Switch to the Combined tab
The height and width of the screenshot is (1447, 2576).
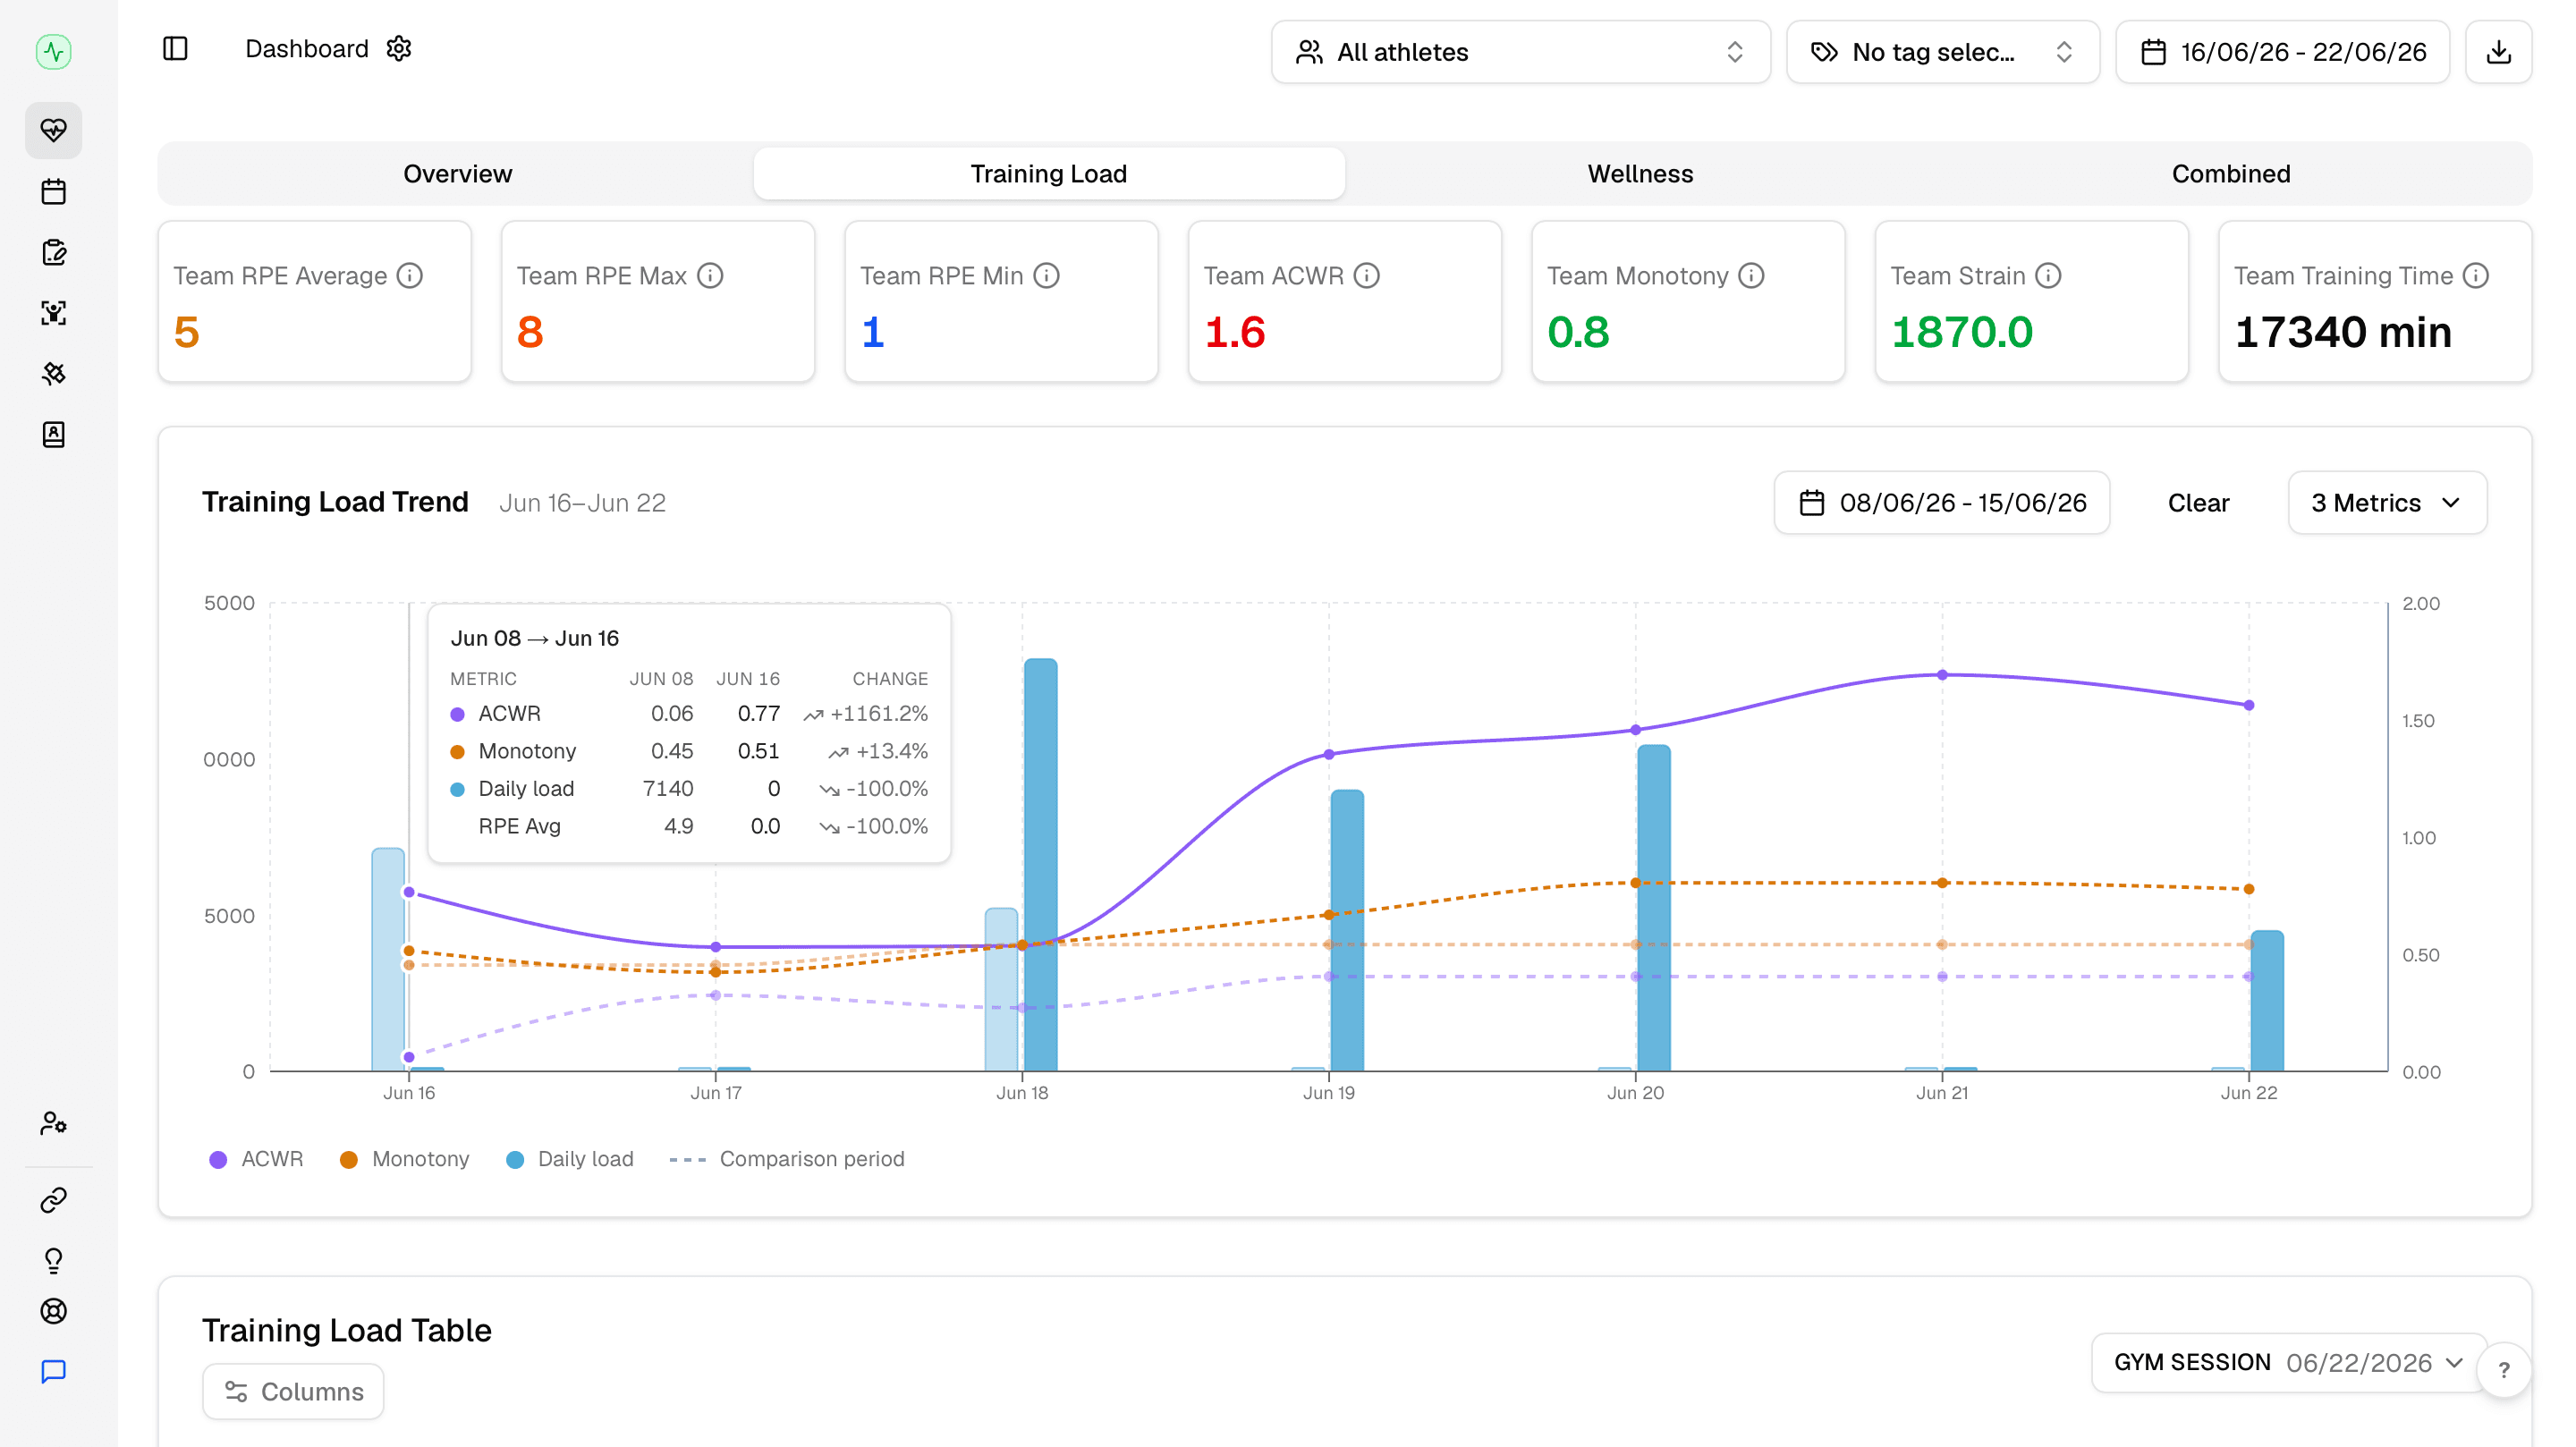point(2231,174)
